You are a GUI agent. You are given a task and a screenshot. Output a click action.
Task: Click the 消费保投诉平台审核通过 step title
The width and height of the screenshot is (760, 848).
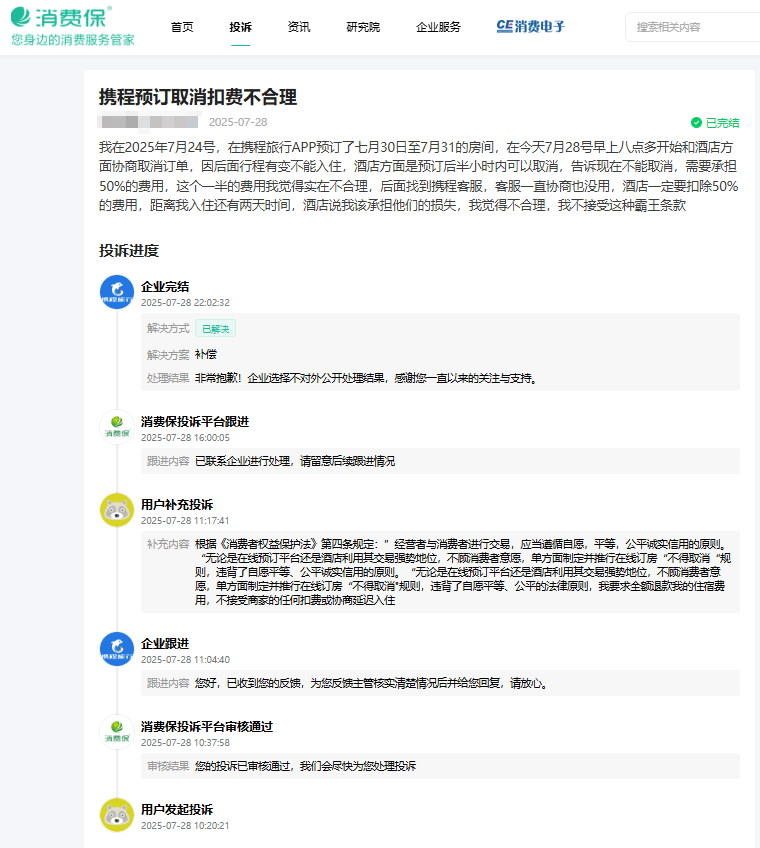pyautogui.click(x=207, y=727)
